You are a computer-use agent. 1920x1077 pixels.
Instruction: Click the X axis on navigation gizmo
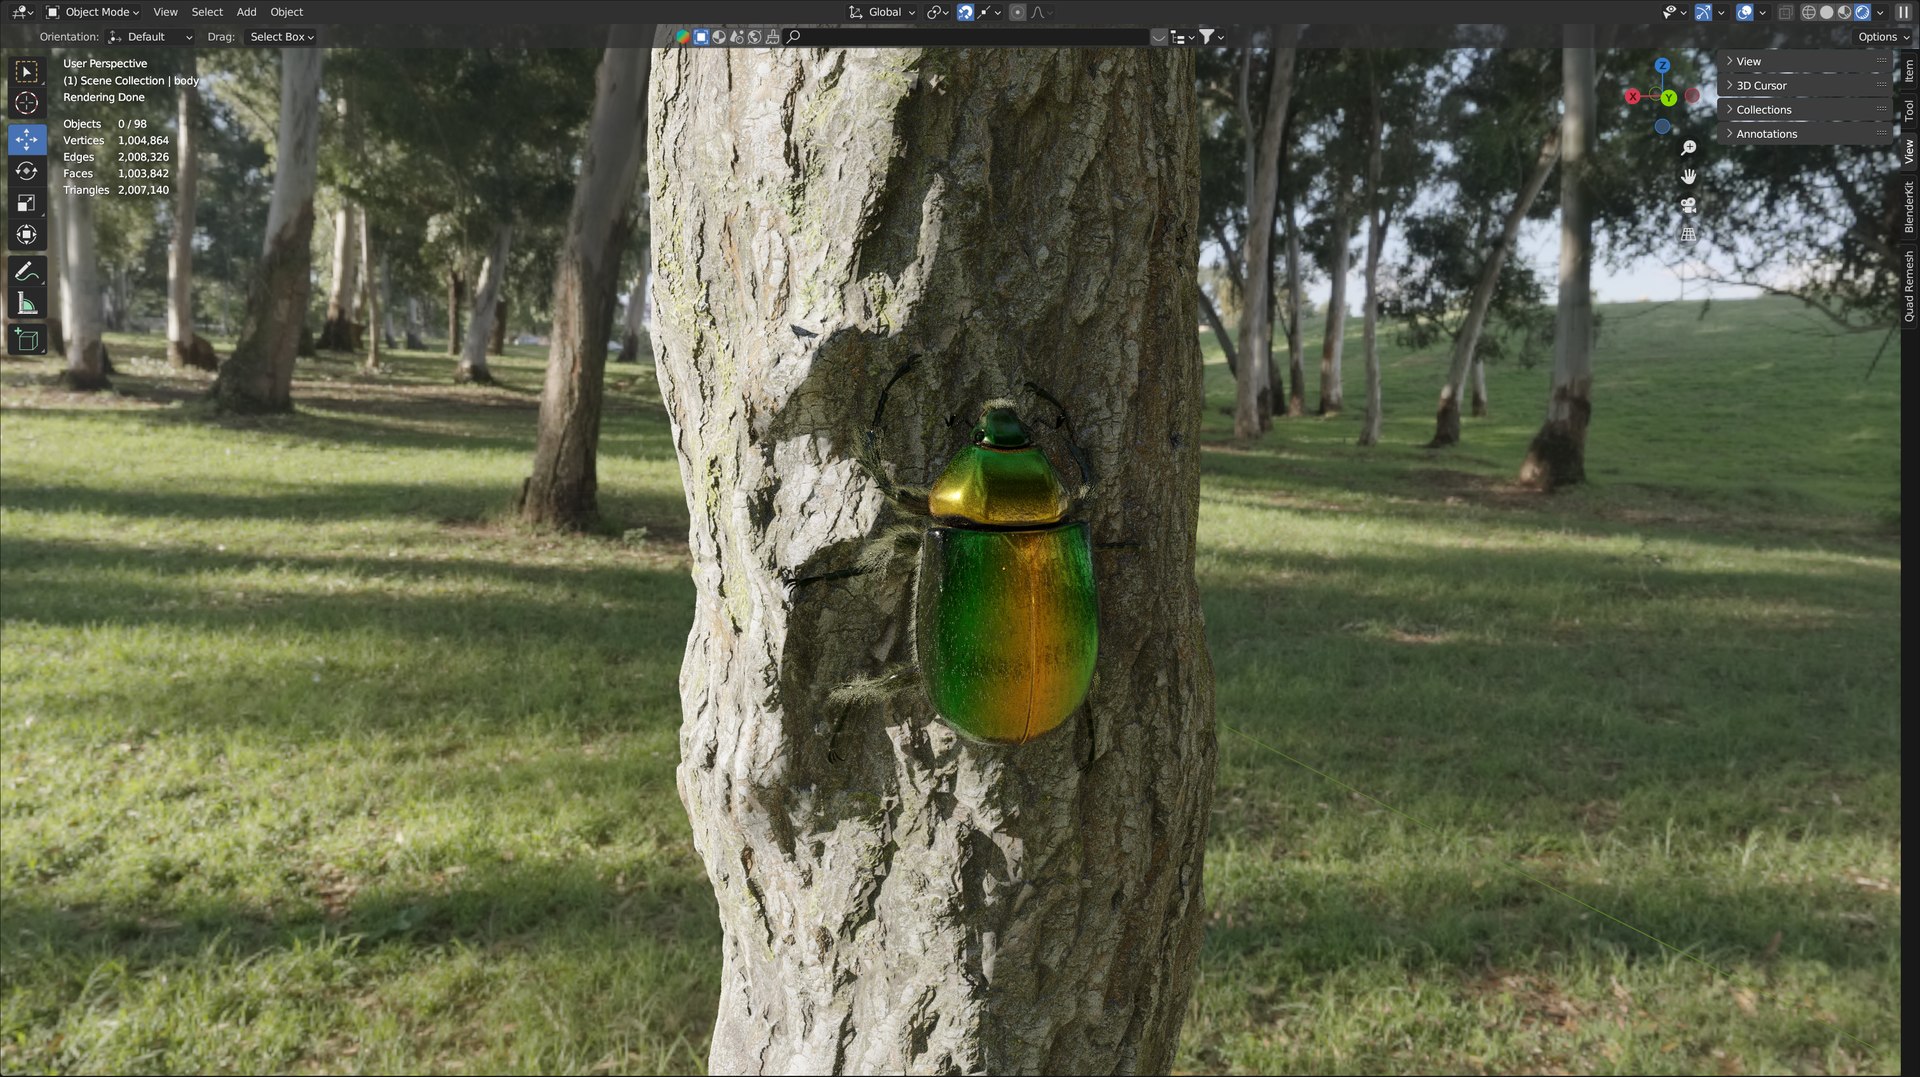(x=1633, y=96)
